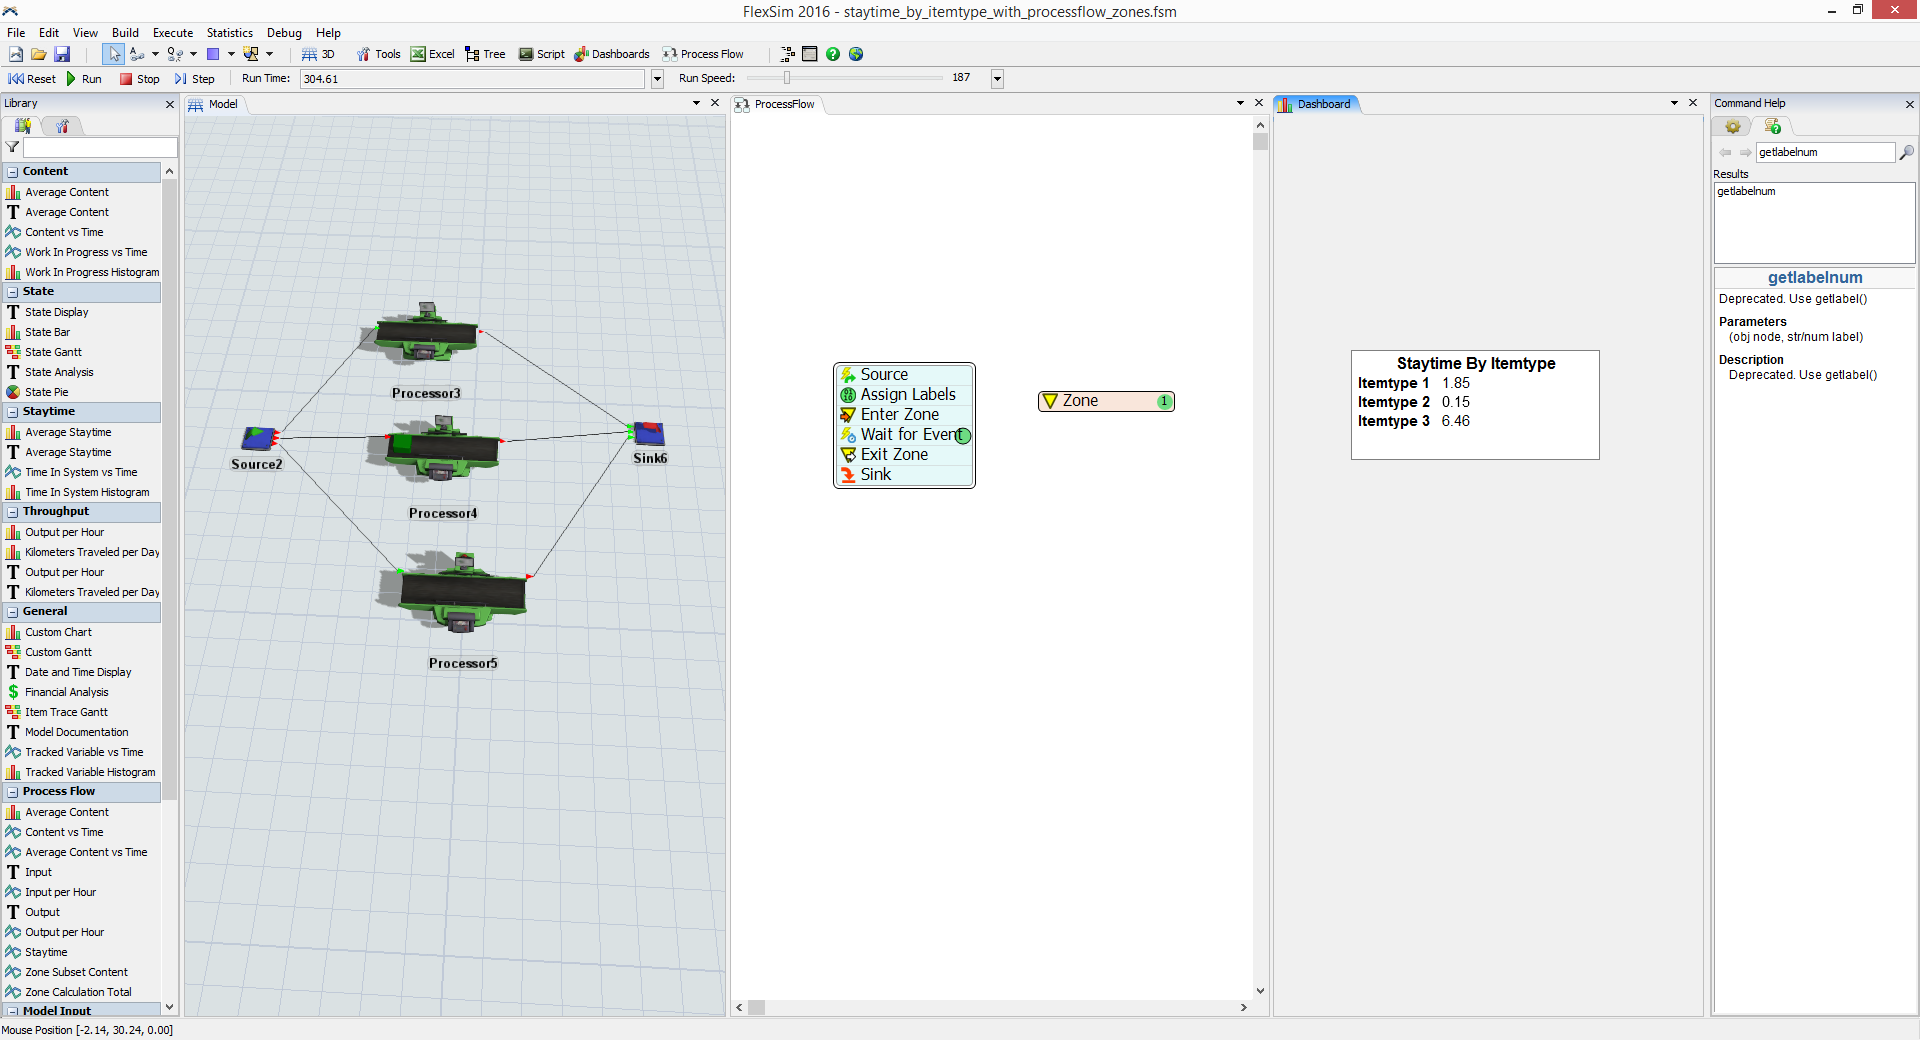
Task: Select the standard pointer selection mode
Action: tap(114, 54)
